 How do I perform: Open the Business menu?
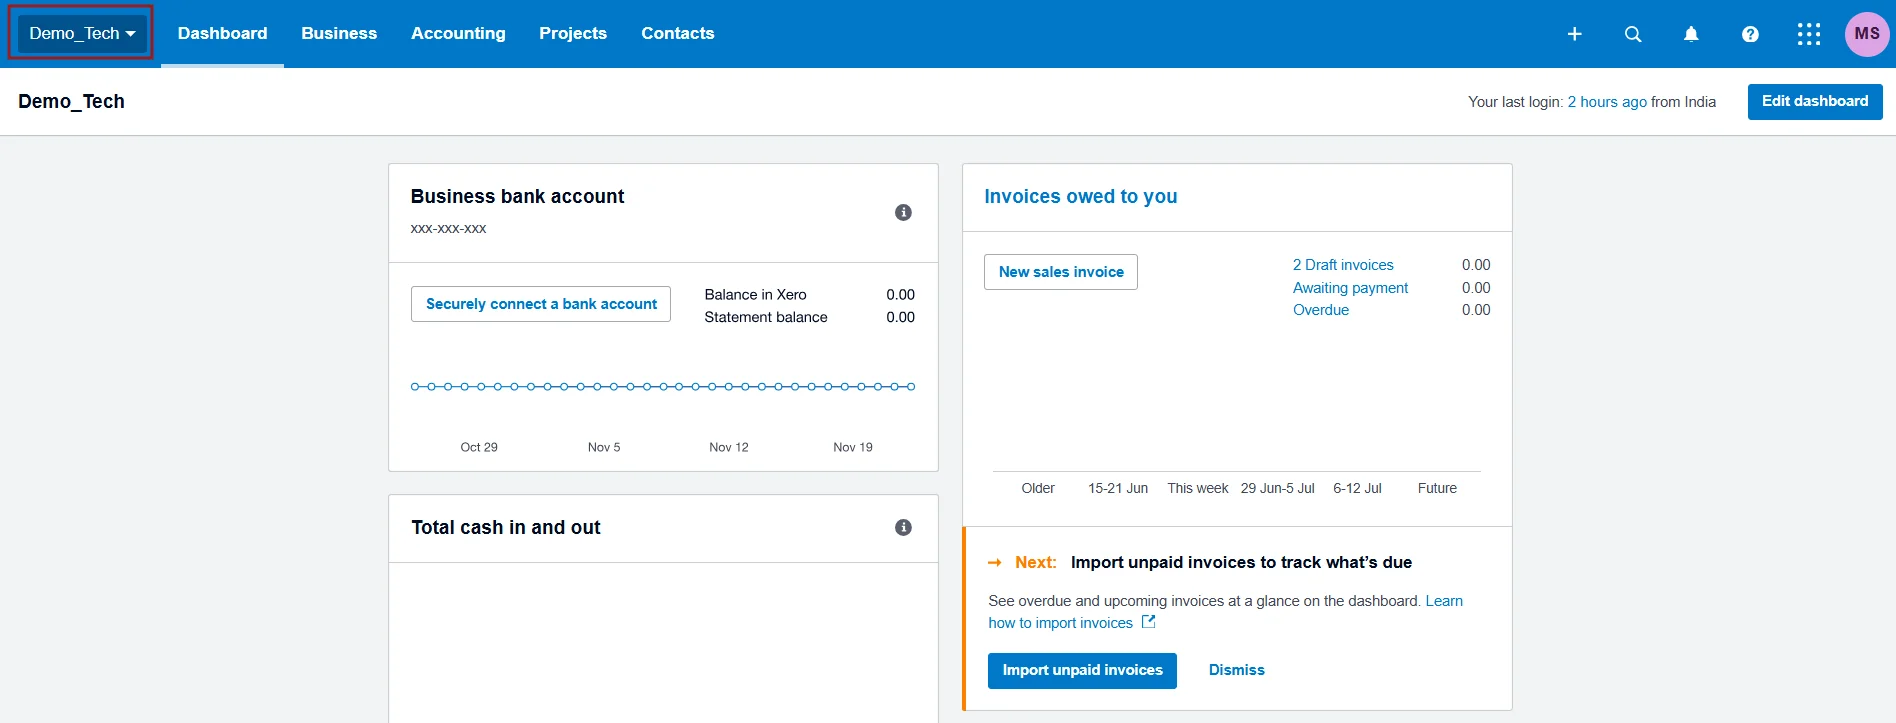tap(339, 33)
